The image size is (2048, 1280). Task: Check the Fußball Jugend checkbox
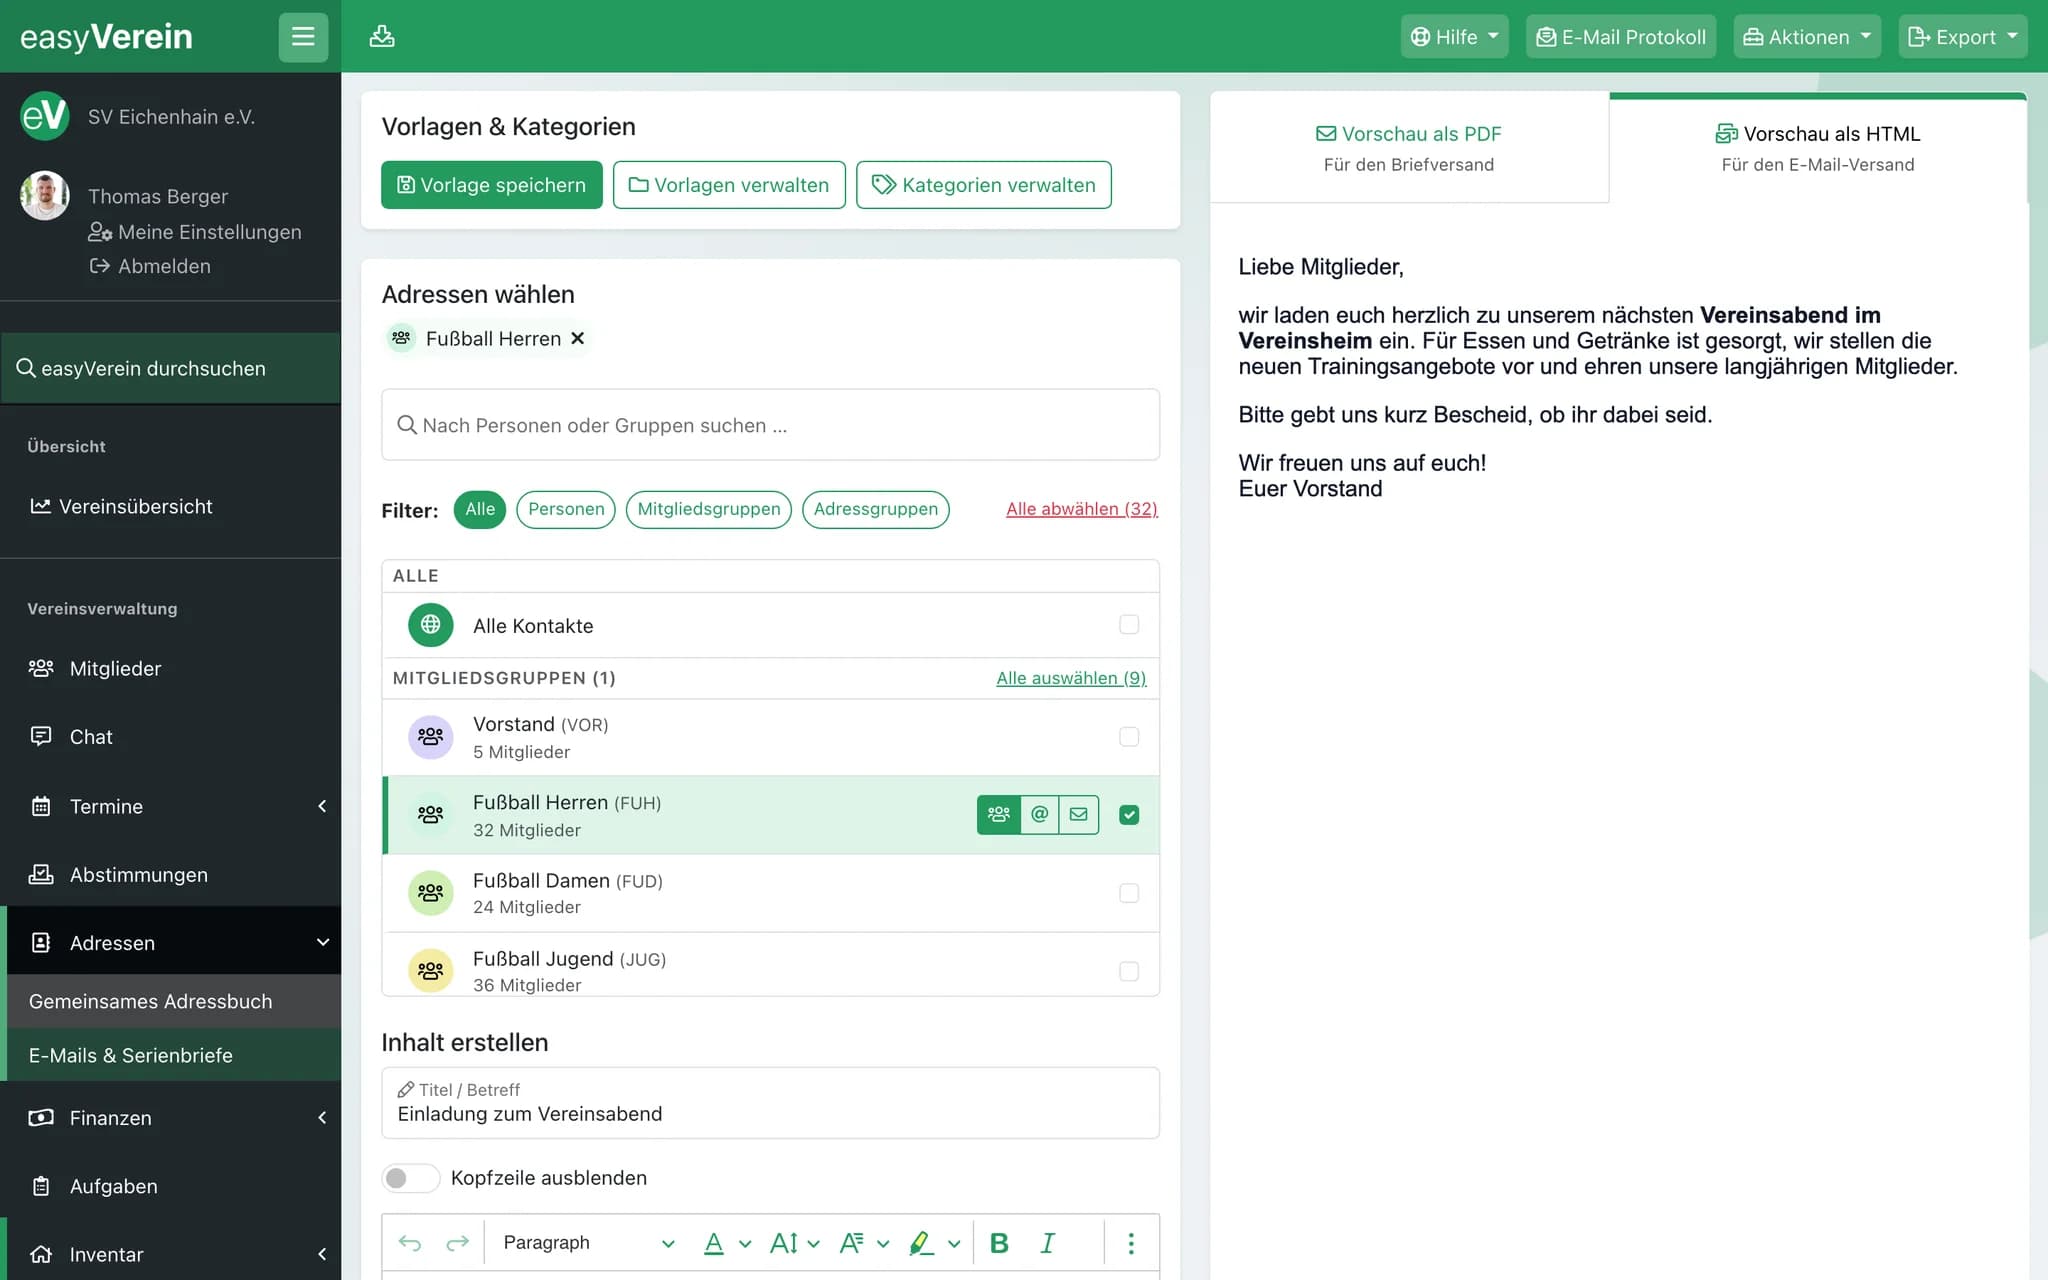pyautogui.click(x=1129, y=971)
